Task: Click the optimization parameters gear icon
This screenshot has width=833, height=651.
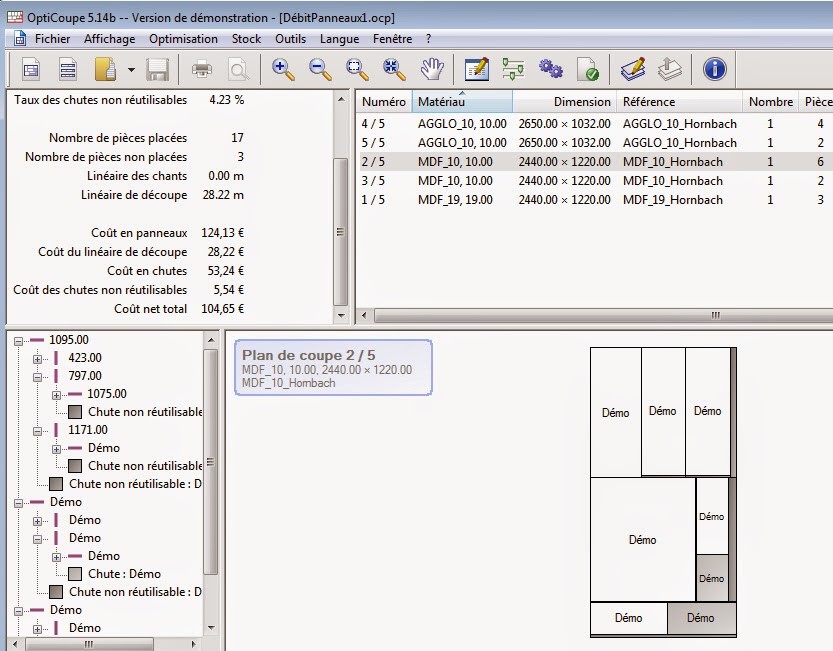Action: tap(551, 69)
